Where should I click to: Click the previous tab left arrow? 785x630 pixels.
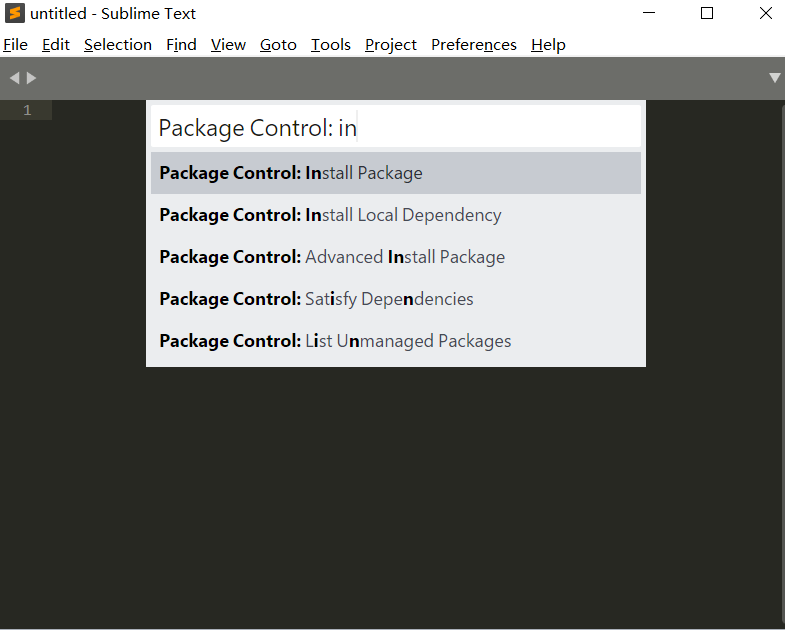pyautogui.click(x=14, y=78)
